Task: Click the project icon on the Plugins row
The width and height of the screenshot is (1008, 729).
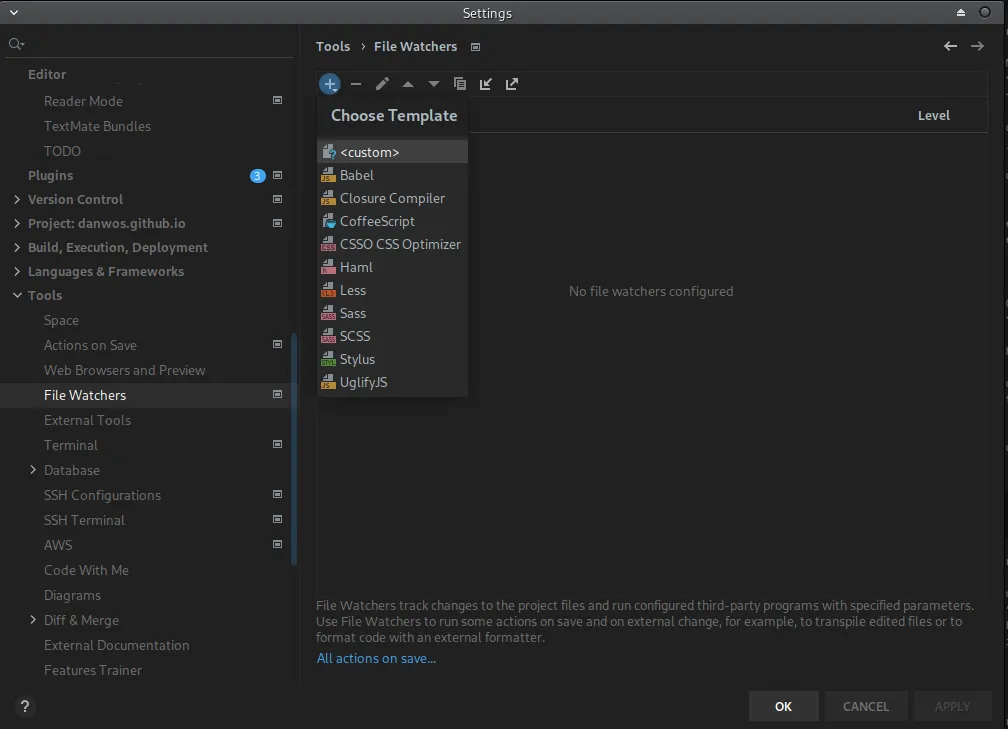Action: (278, 176)
